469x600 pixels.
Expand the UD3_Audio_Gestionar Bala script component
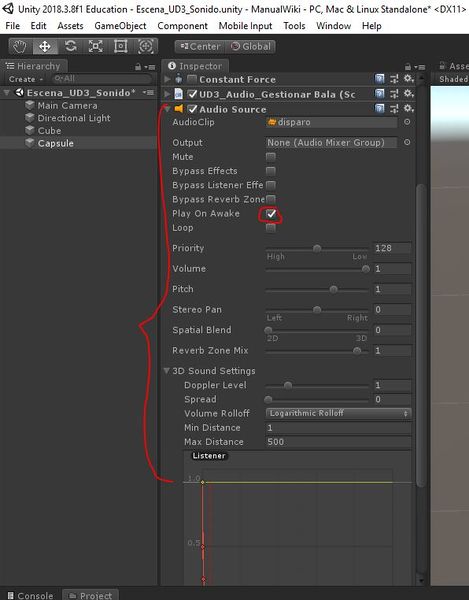point(167,94)
